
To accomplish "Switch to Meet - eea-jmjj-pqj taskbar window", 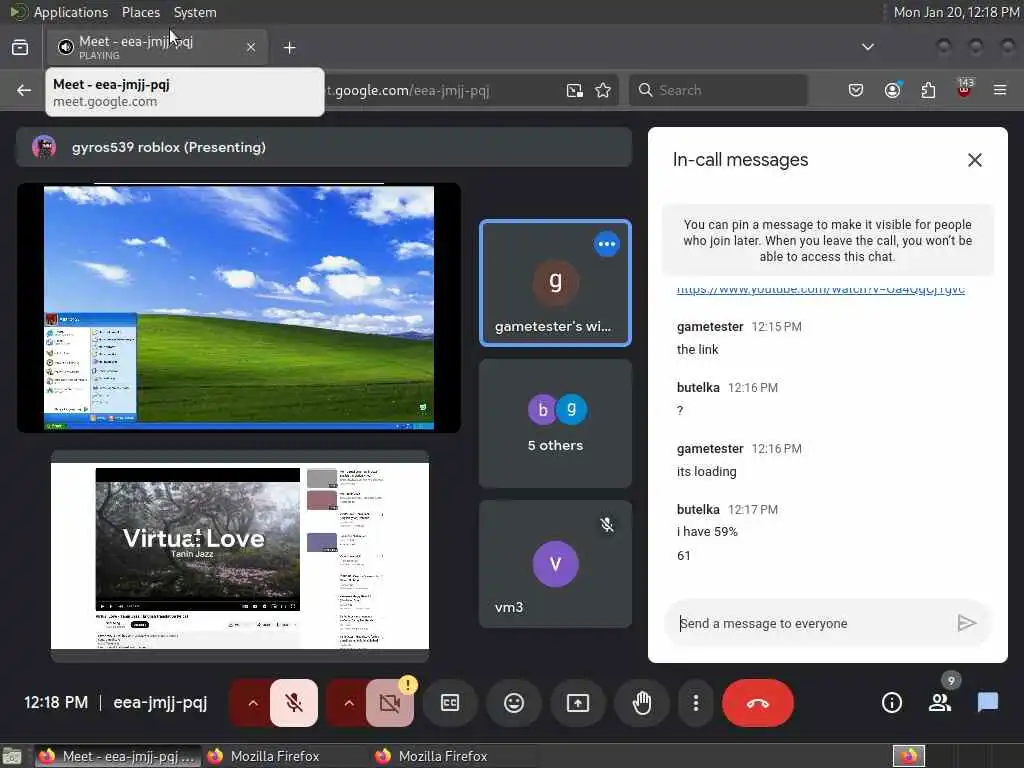I will point(118,756).
